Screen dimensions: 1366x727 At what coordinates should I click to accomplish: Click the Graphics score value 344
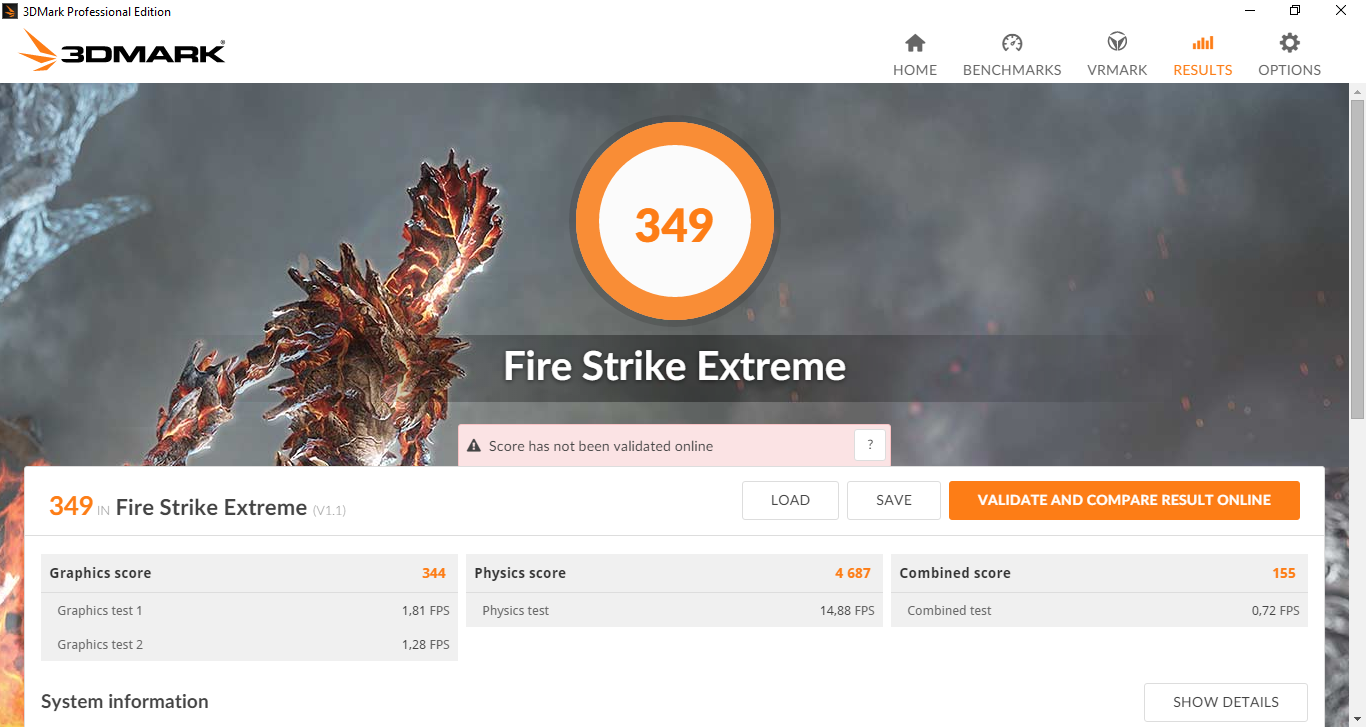pyautogui.click(x=434, y=573)
